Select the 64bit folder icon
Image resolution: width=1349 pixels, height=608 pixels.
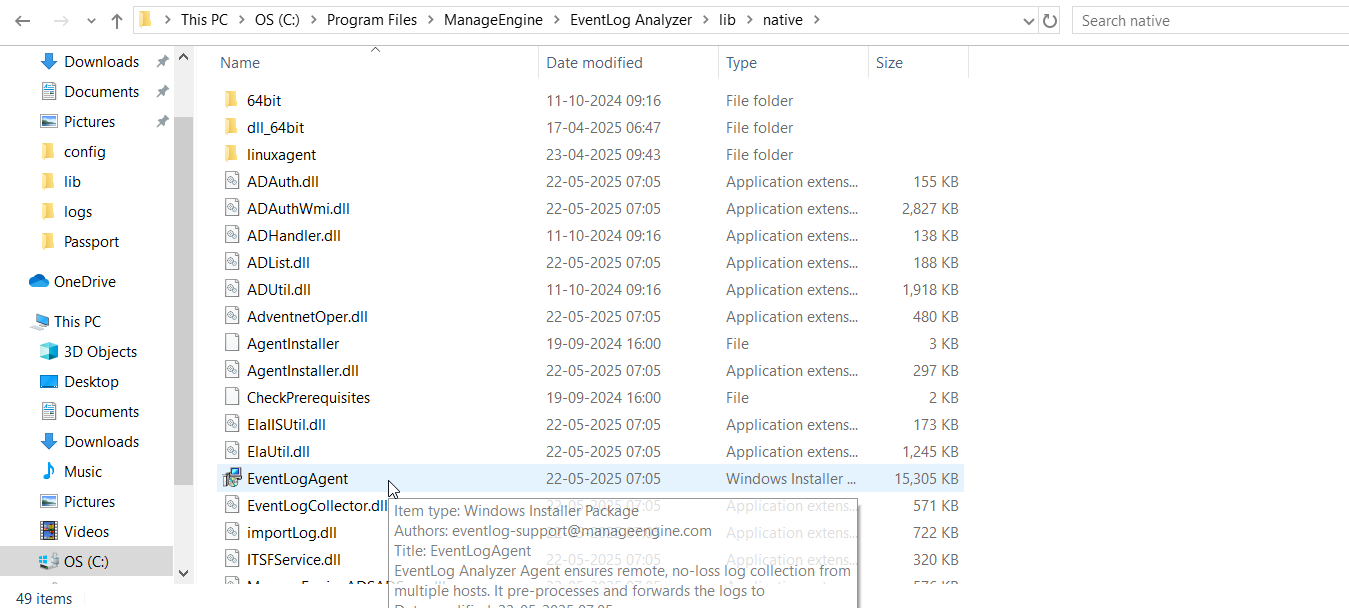(x=231, y=101)
